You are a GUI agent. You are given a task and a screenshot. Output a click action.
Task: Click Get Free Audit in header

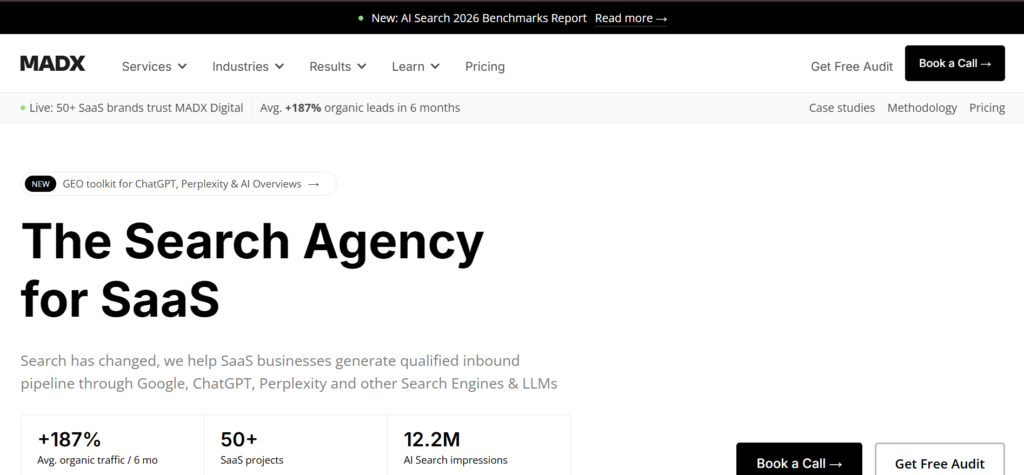coord(852,67)
